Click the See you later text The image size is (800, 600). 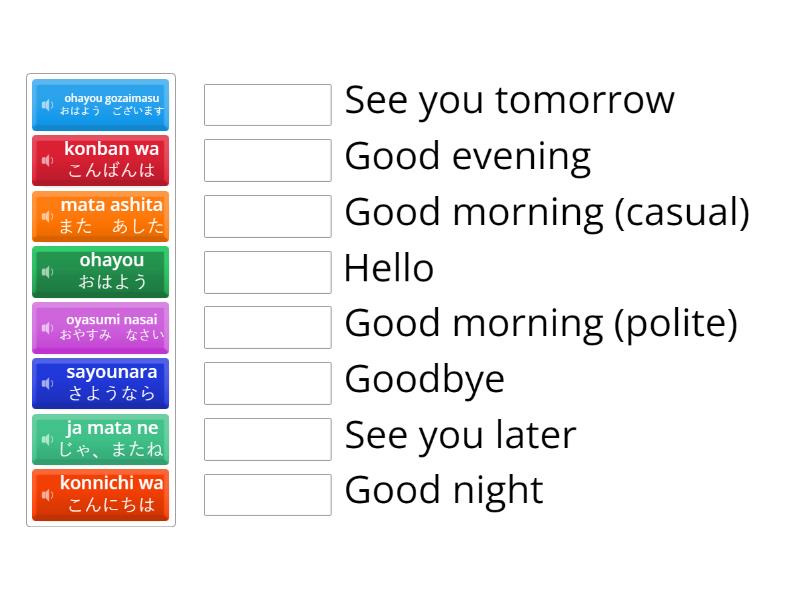point(459,434)
